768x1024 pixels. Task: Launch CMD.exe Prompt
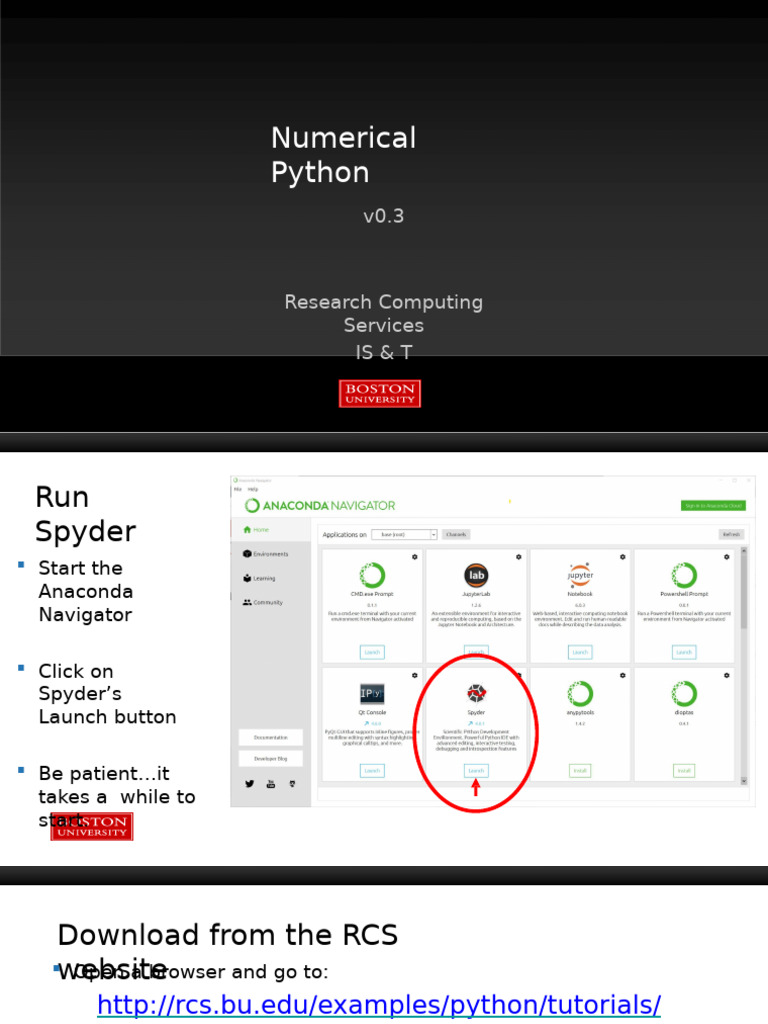[372, 652]
